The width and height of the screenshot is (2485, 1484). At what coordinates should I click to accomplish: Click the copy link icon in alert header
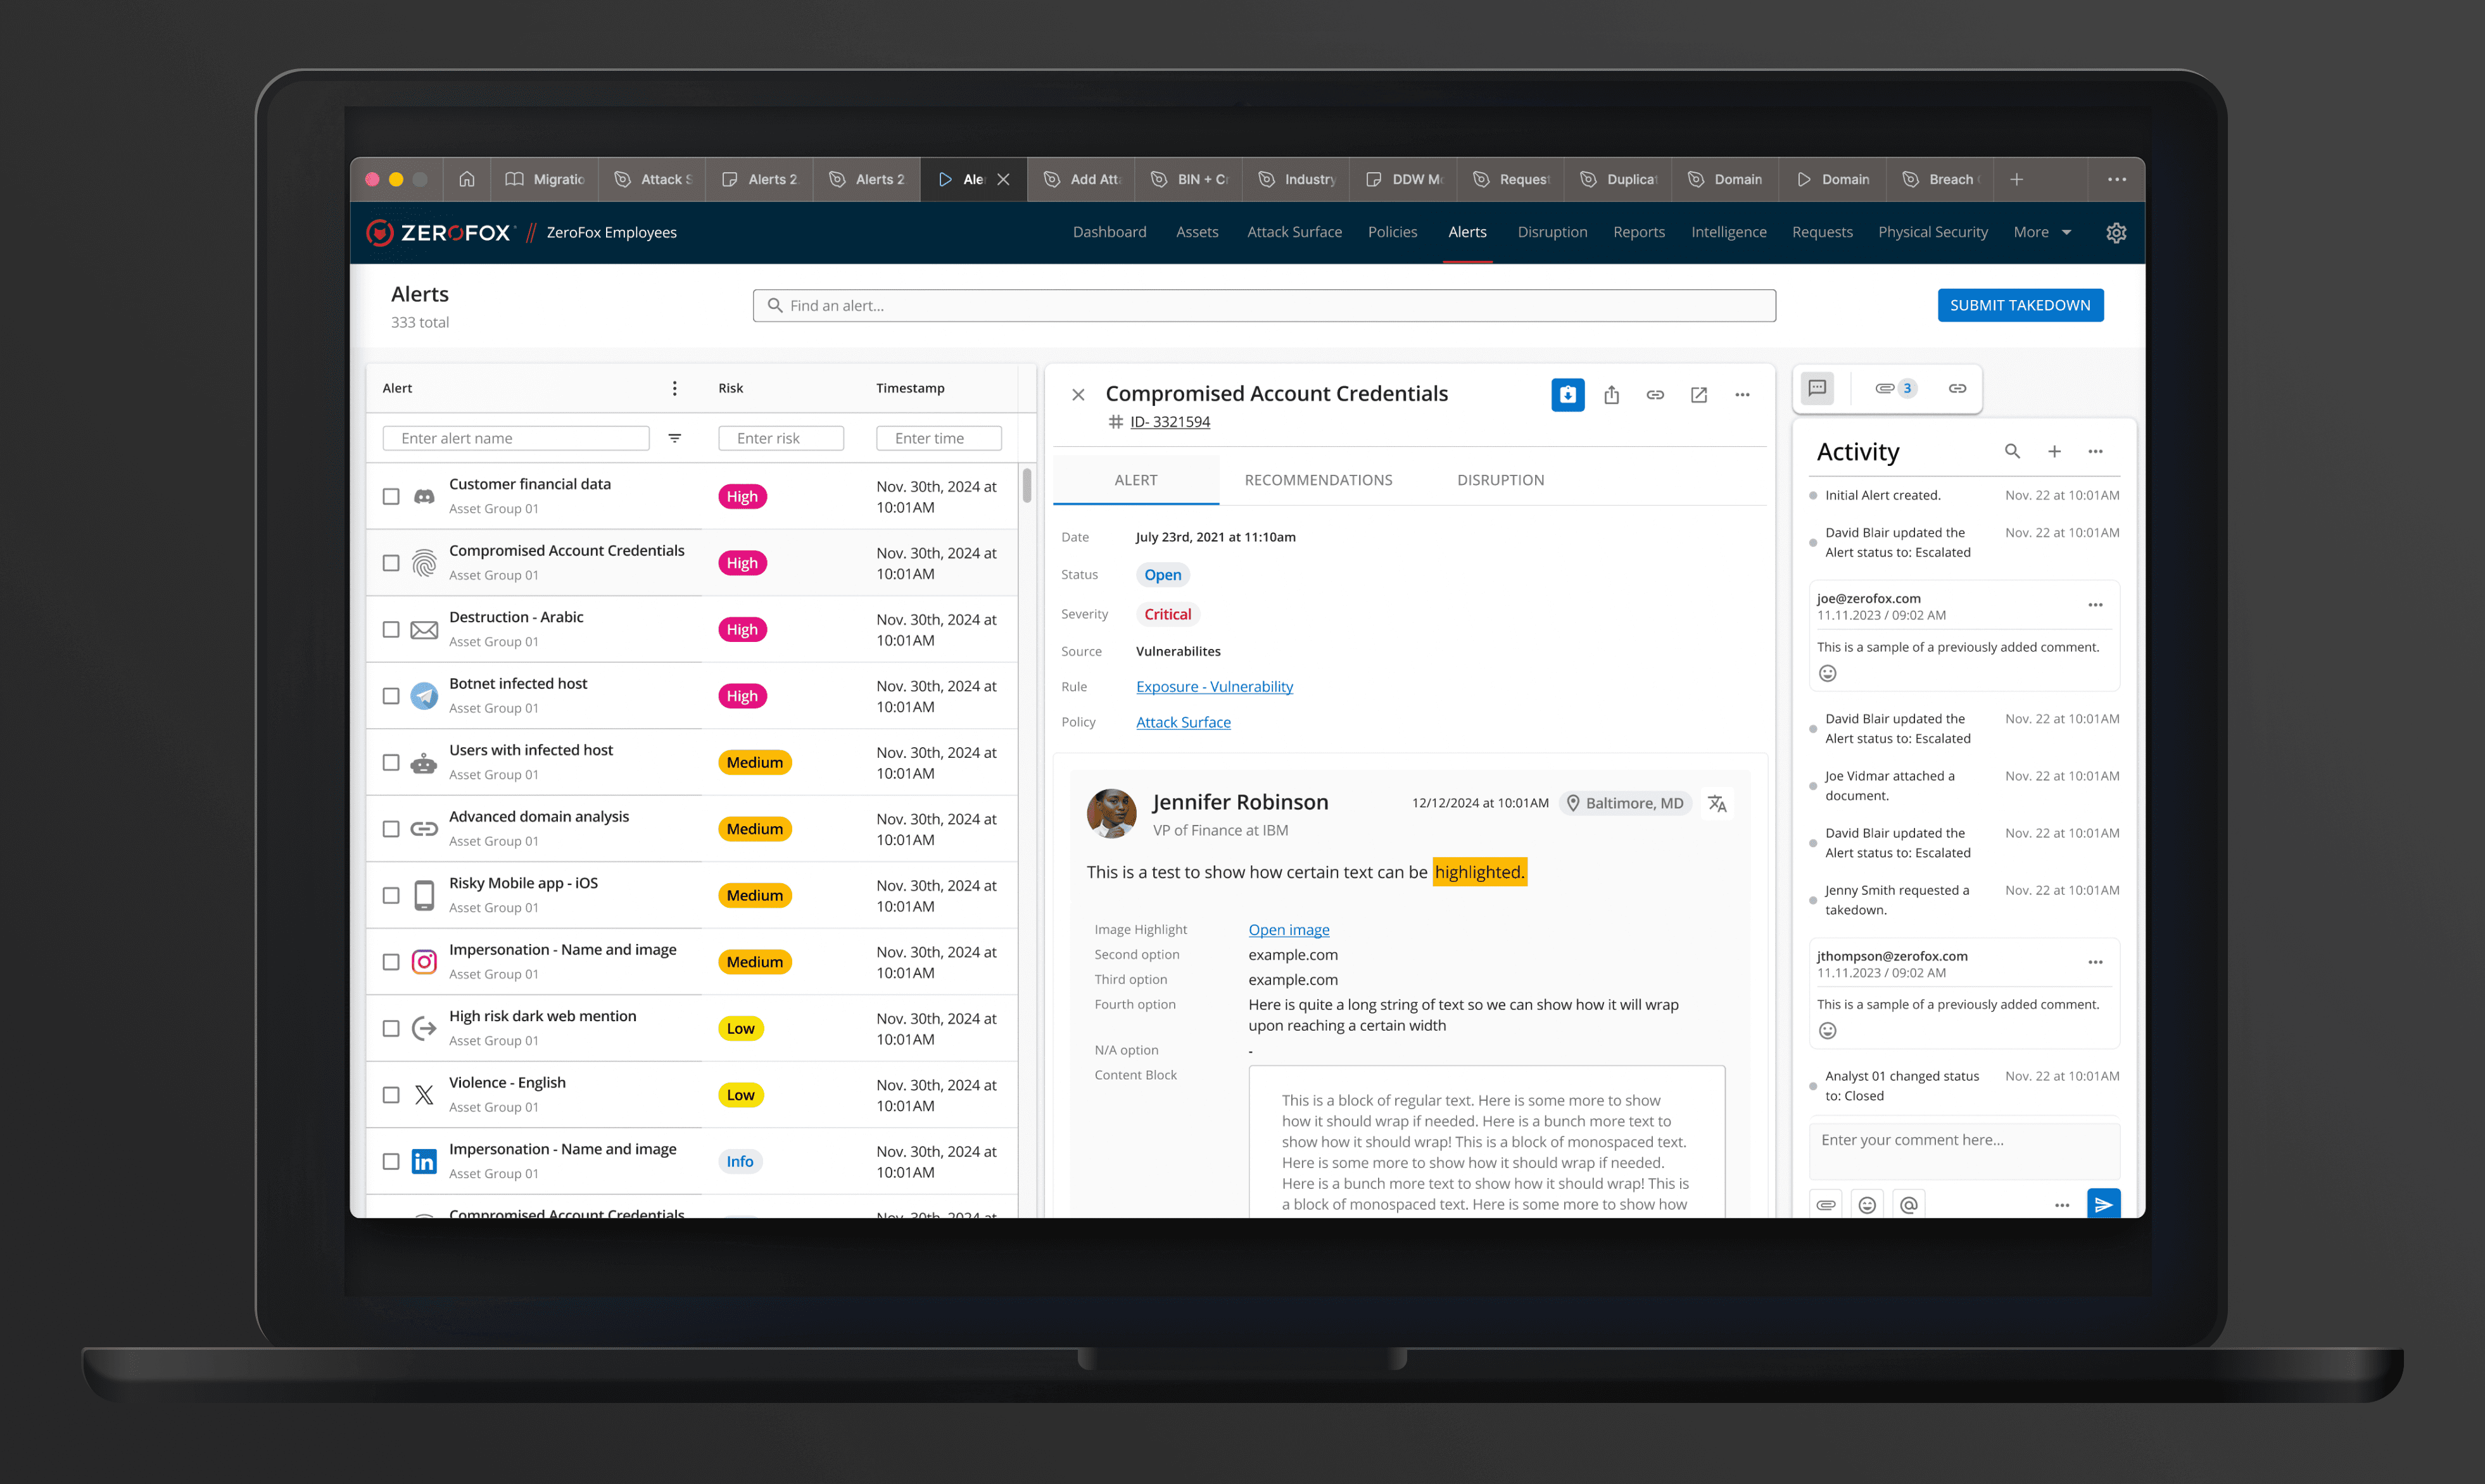1655,395
